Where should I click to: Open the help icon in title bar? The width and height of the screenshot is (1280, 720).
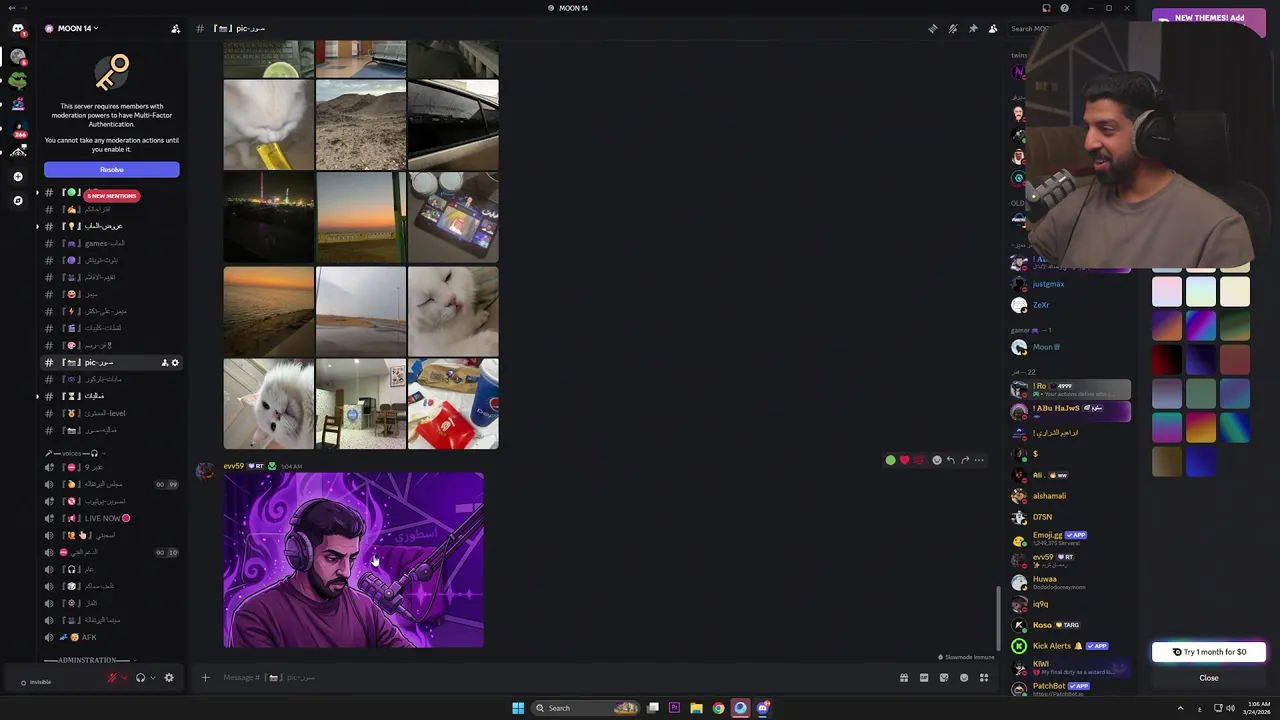[x=1064, y=8]
